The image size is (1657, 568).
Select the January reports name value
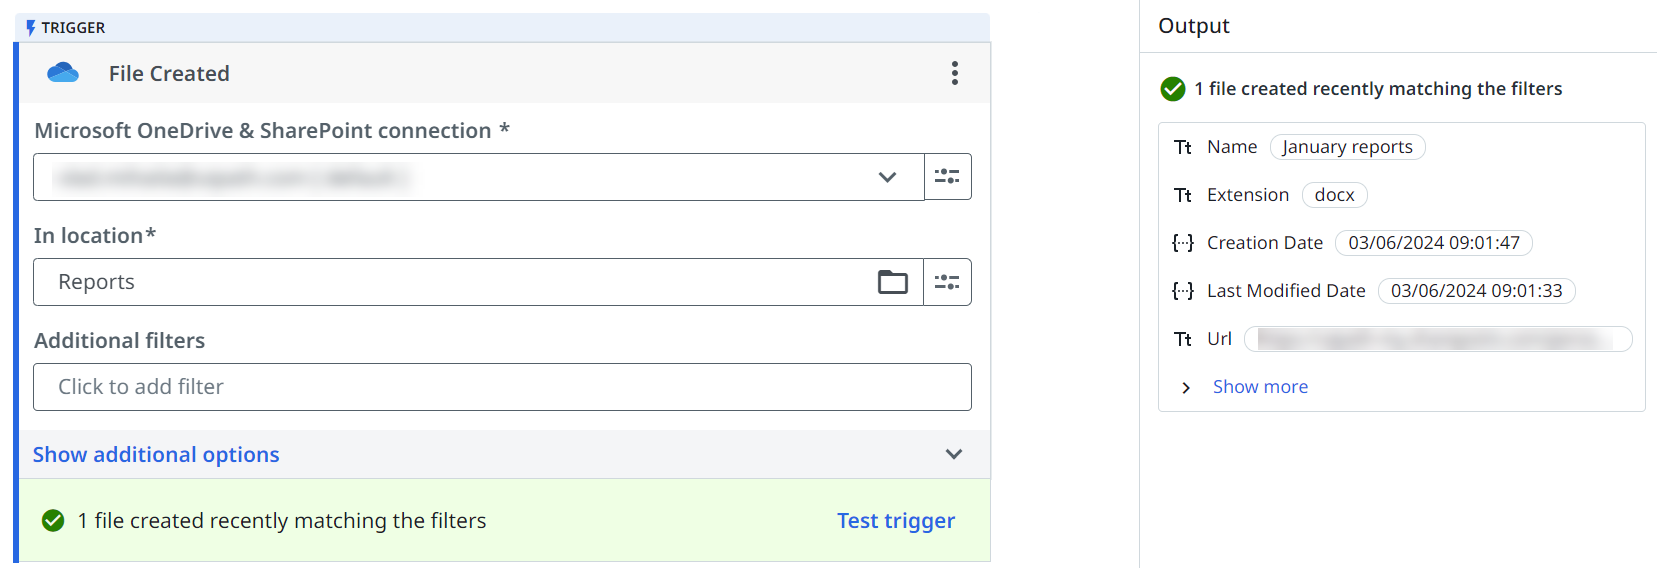tap(1347, 147)
